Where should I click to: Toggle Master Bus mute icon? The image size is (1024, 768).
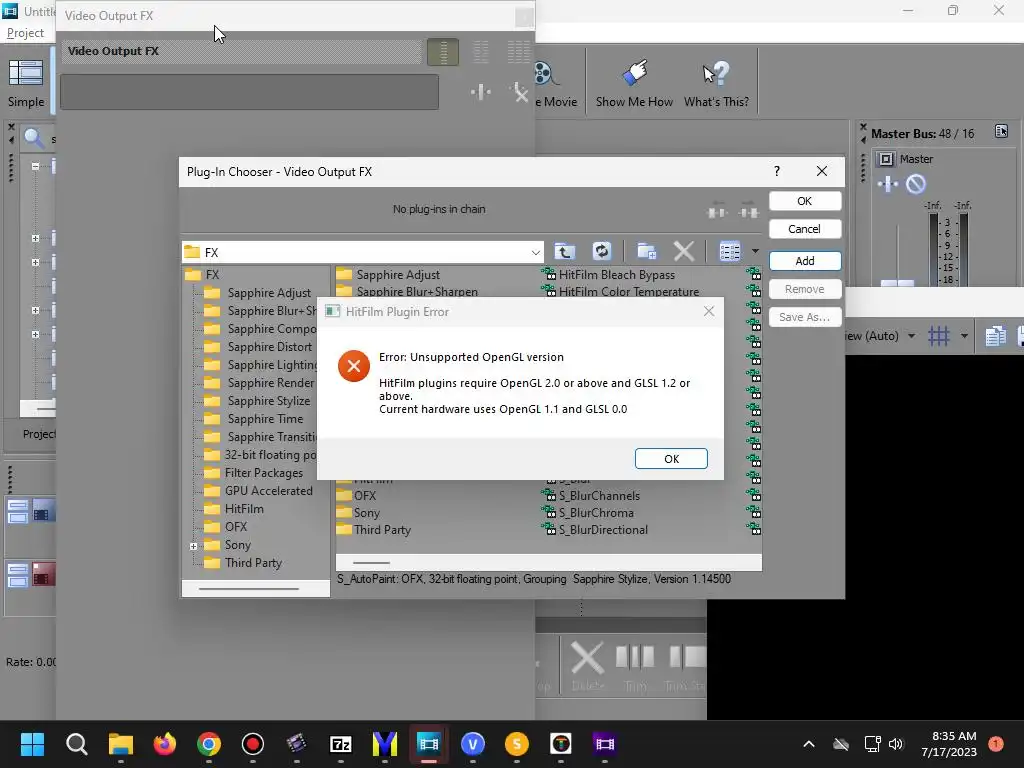click(x=916, y=185)
